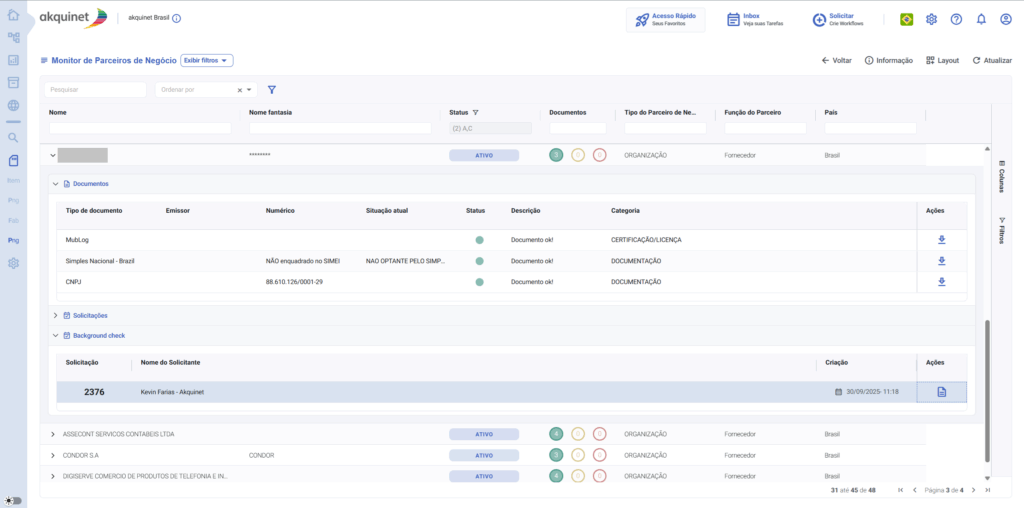The height and width of the screenshot is (508, 1024).
Task: Expand the CONDOR S.A row
Action: 53,455
